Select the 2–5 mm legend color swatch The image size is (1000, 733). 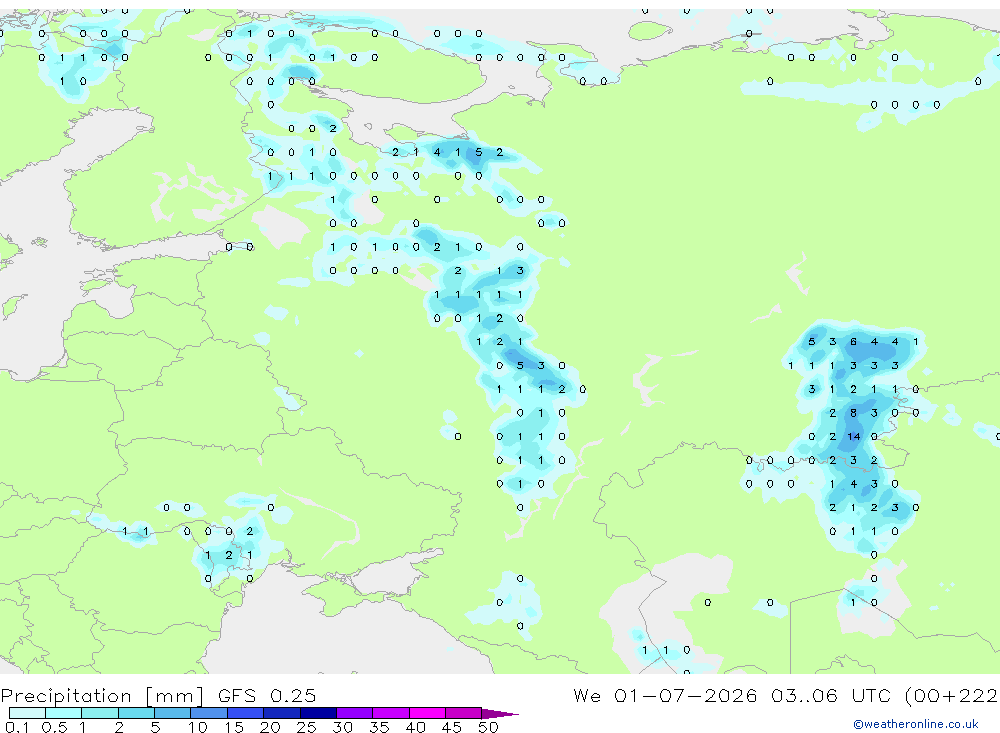pos(136,713)
